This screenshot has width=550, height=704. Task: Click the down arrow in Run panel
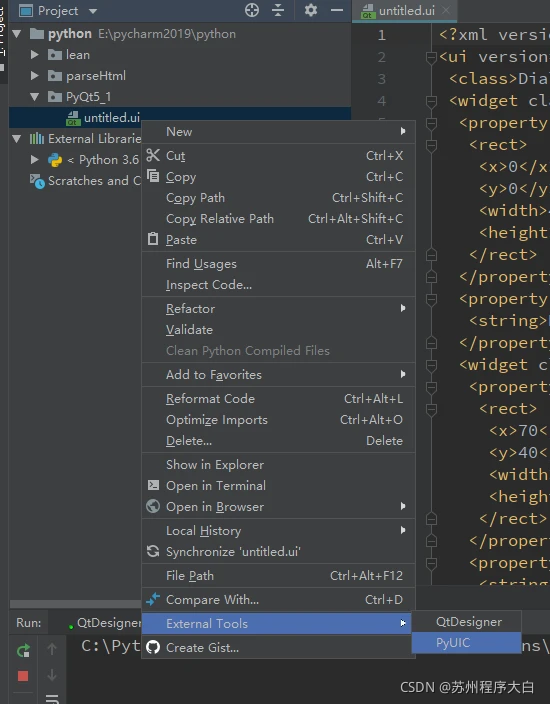52,675
